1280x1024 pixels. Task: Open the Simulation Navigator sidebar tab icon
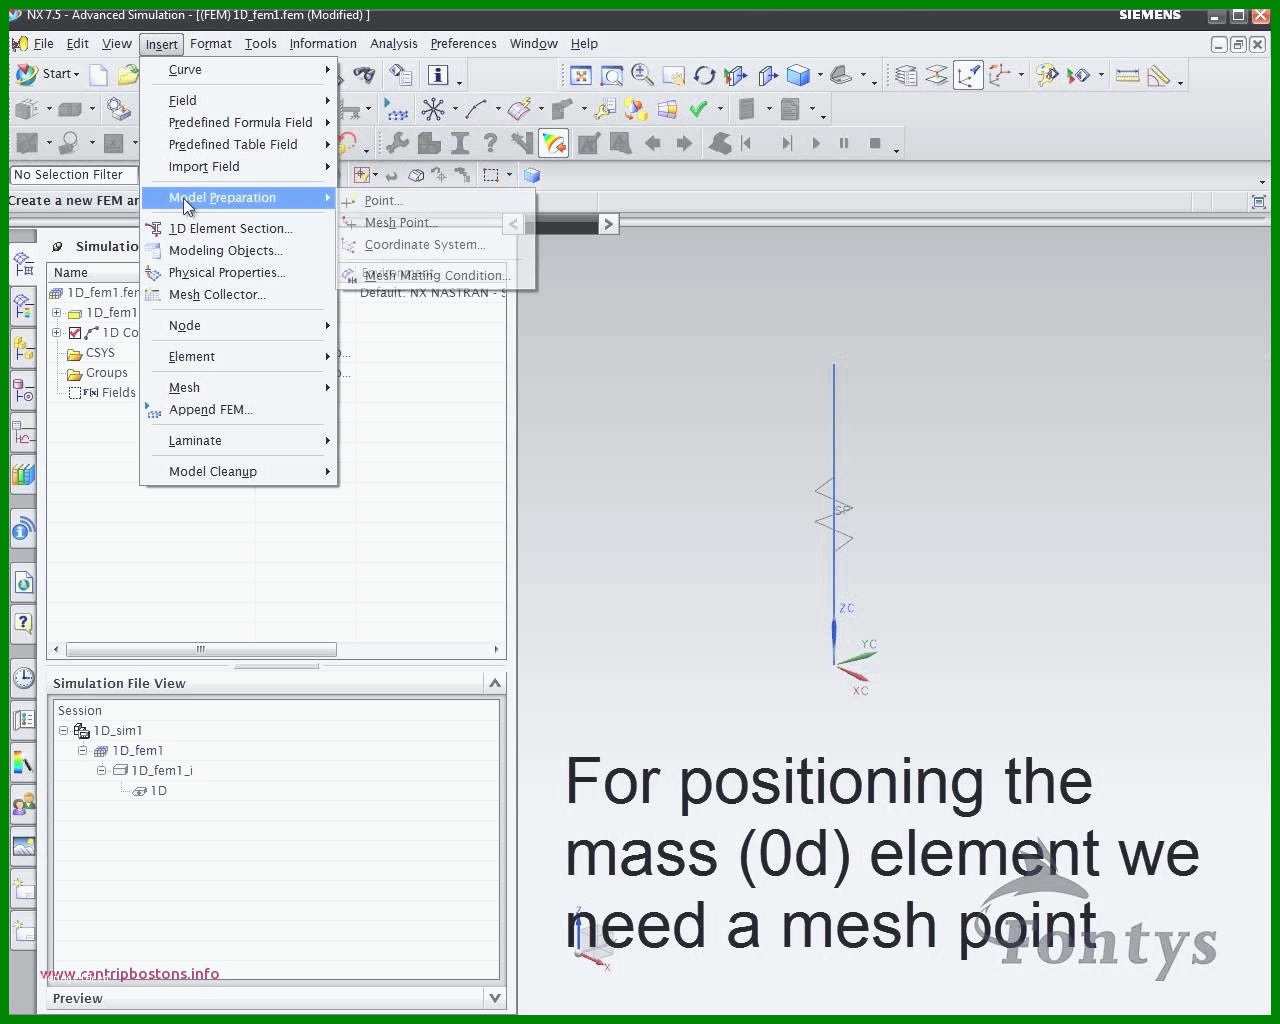[x=23, y=264]
